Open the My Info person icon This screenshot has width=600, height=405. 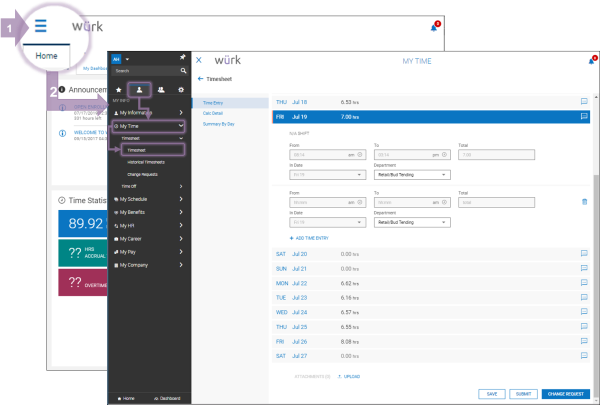139,90
